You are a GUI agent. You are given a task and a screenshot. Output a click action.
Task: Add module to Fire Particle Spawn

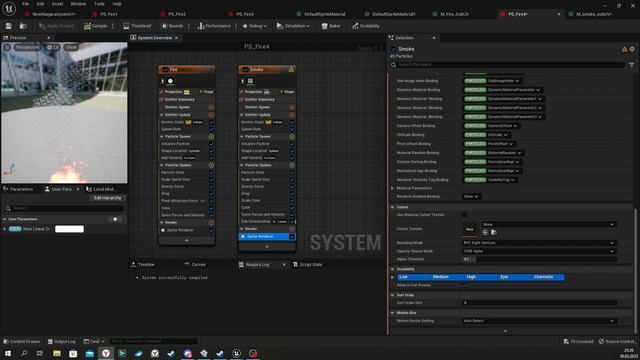(x=211, y=137)
